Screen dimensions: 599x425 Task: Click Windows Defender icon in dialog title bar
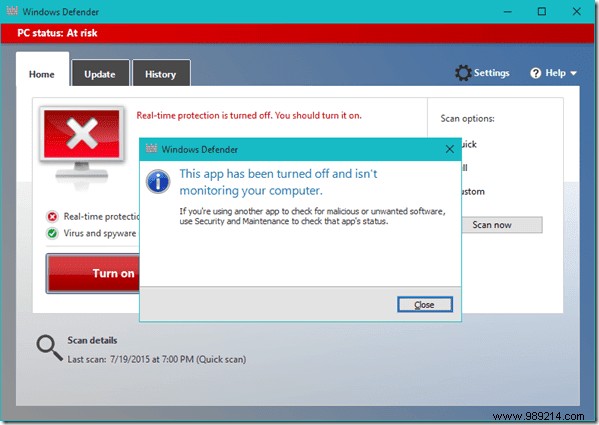pos(152,149)
